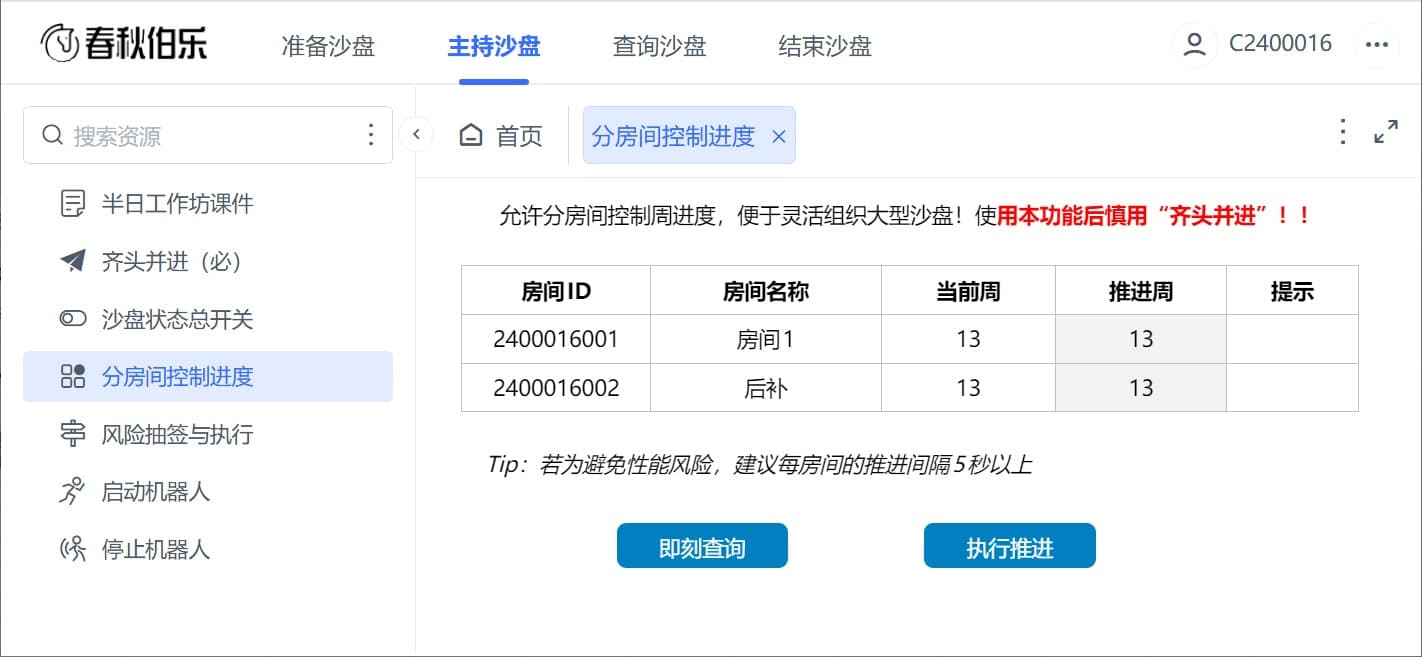
Task: Click the 房间1 name cell
Action: [766, 339]
